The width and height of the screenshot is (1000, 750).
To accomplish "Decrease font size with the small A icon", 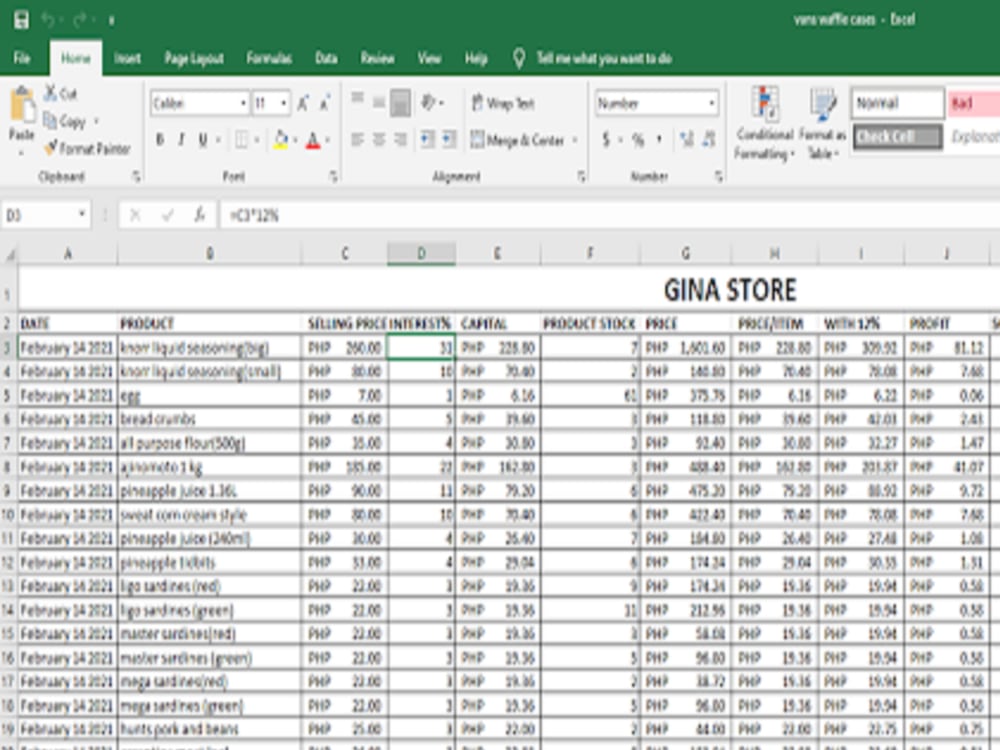I will (x=325, y=103).
